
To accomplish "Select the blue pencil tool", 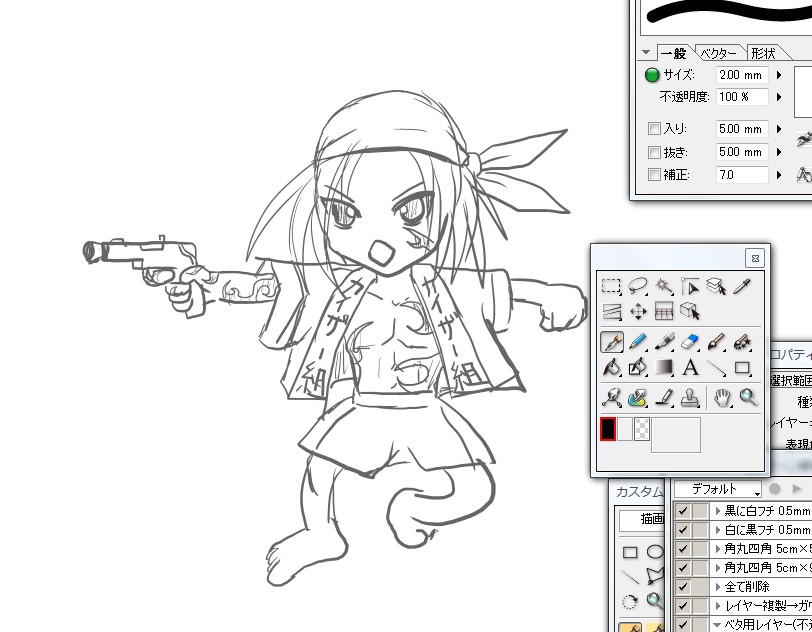I will pos(638,342).
